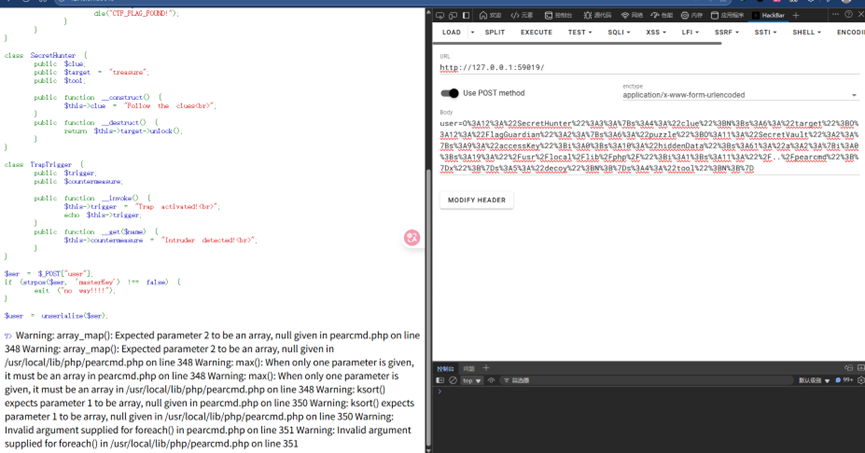Viewport: 865px width, 453px height.
Task: Open the Sources tab with bug icon
Action: 597,15
